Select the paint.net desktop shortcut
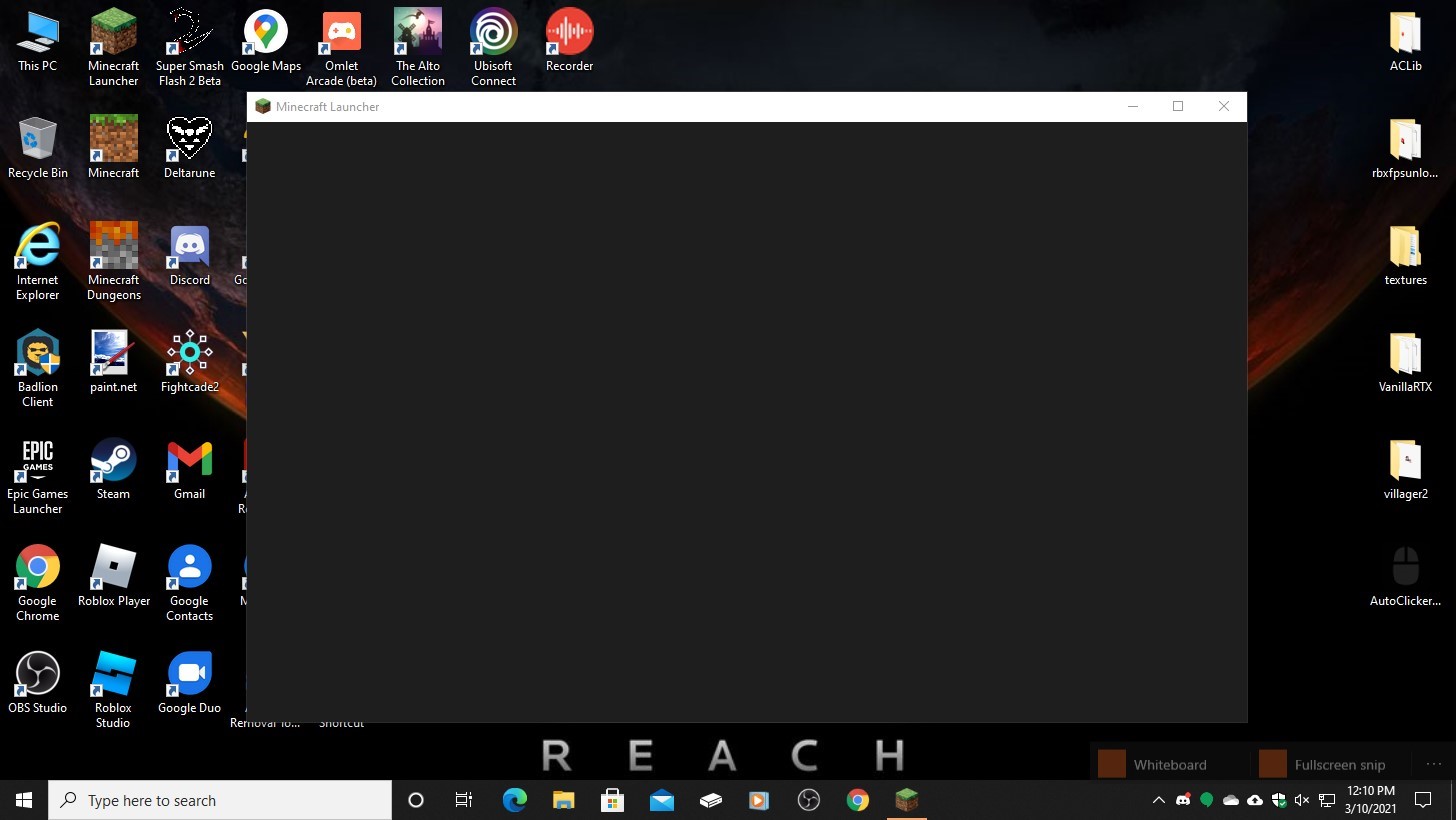Viewport: 1456px width, 820px height. click(x=113, y=362)
